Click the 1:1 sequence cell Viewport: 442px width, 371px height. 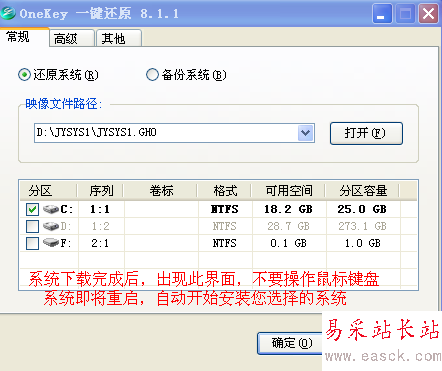coord(100,209)
